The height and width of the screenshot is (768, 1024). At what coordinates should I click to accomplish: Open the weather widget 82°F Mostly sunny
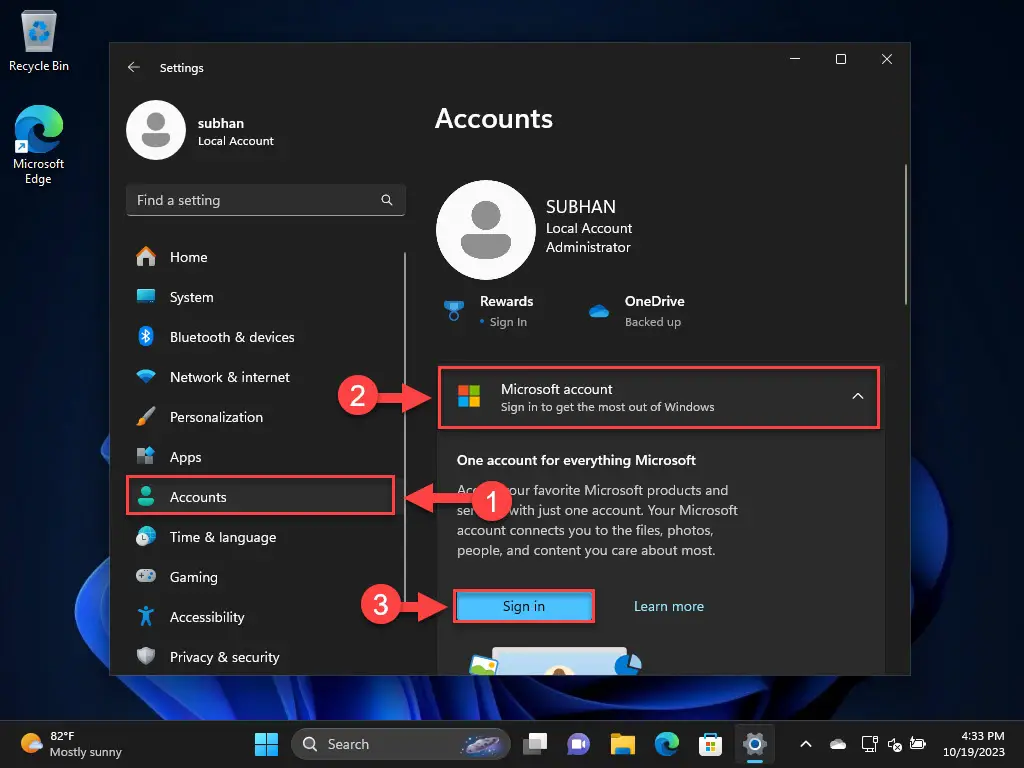[72, 744]
